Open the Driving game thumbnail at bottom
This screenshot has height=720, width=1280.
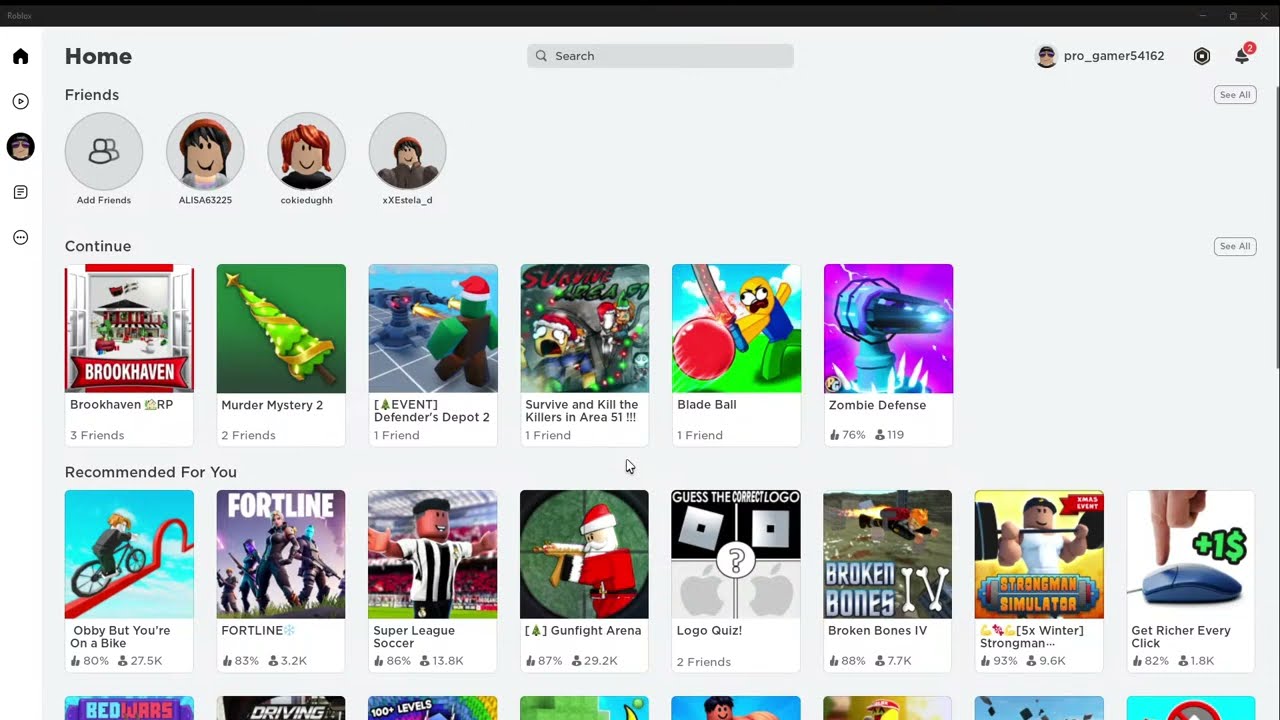(281, 708)
